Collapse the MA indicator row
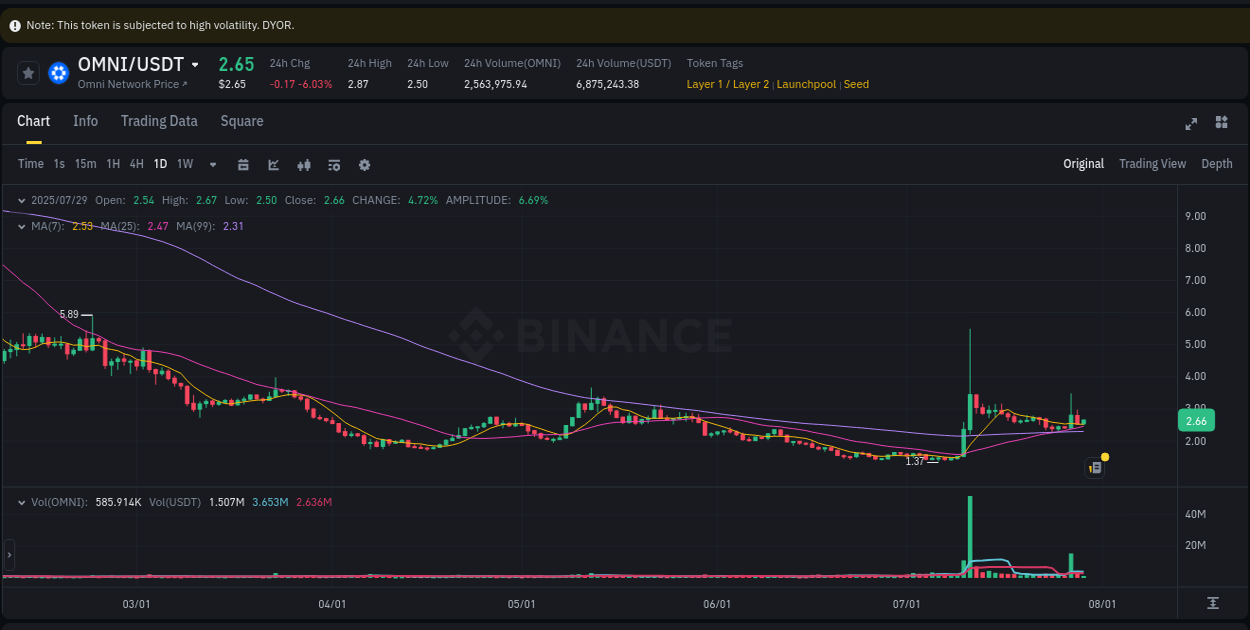Screen dimensions: 1250x630 coord(20,227)
